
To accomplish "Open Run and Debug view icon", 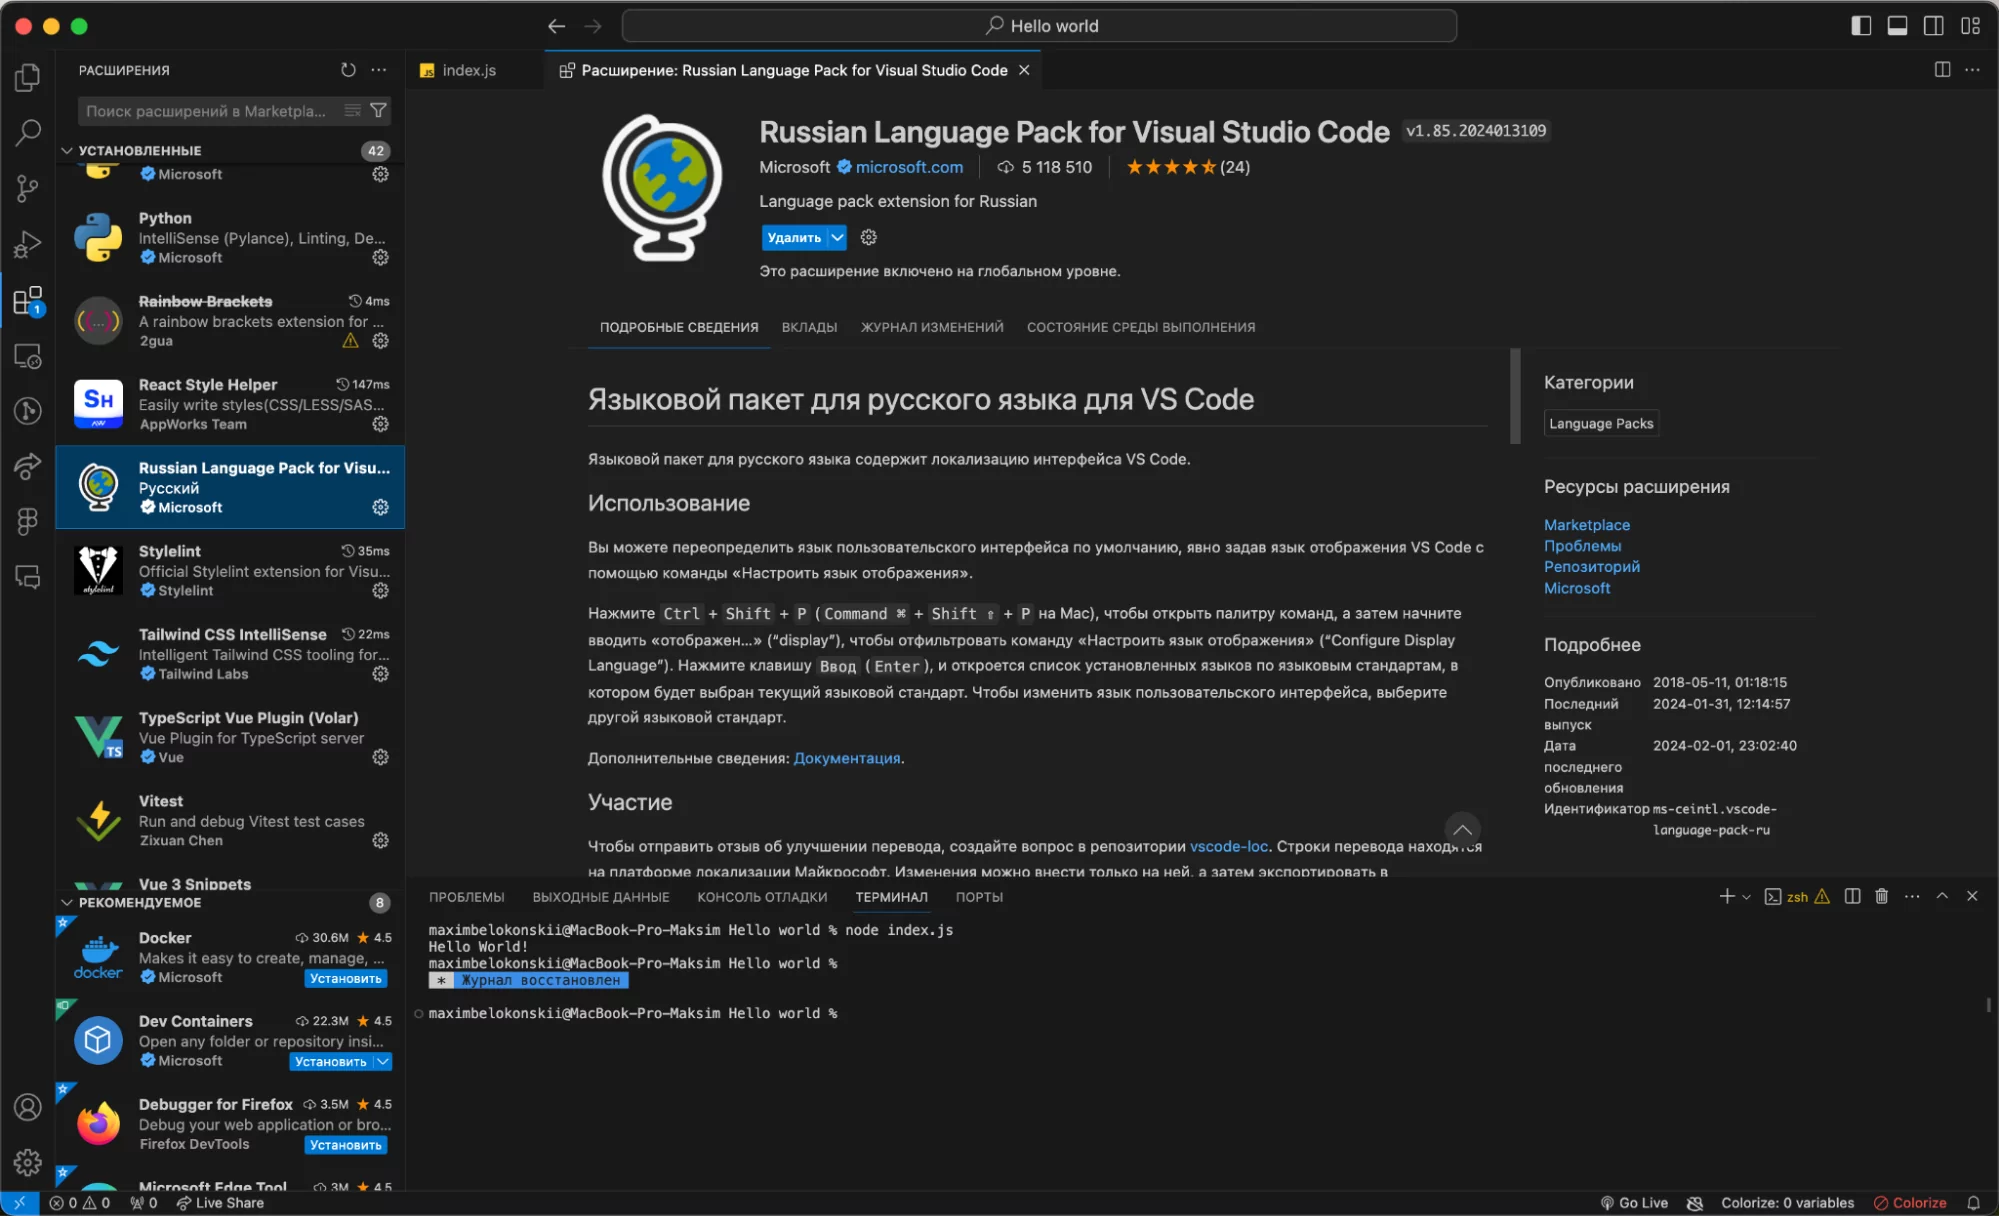I will (x=28, y=244).
